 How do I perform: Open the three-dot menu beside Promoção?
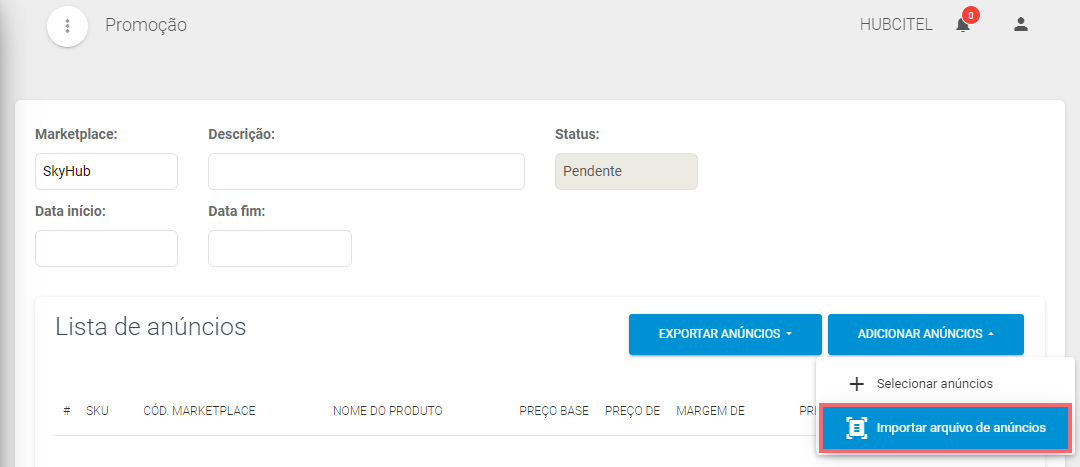(x=67, y=26)
